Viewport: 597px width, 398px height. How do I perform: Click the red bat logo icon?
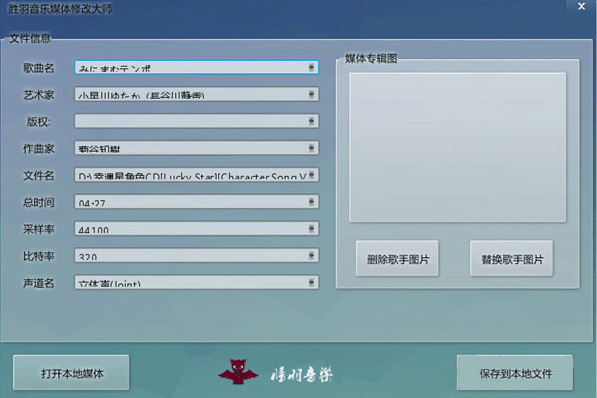(238, 372)
